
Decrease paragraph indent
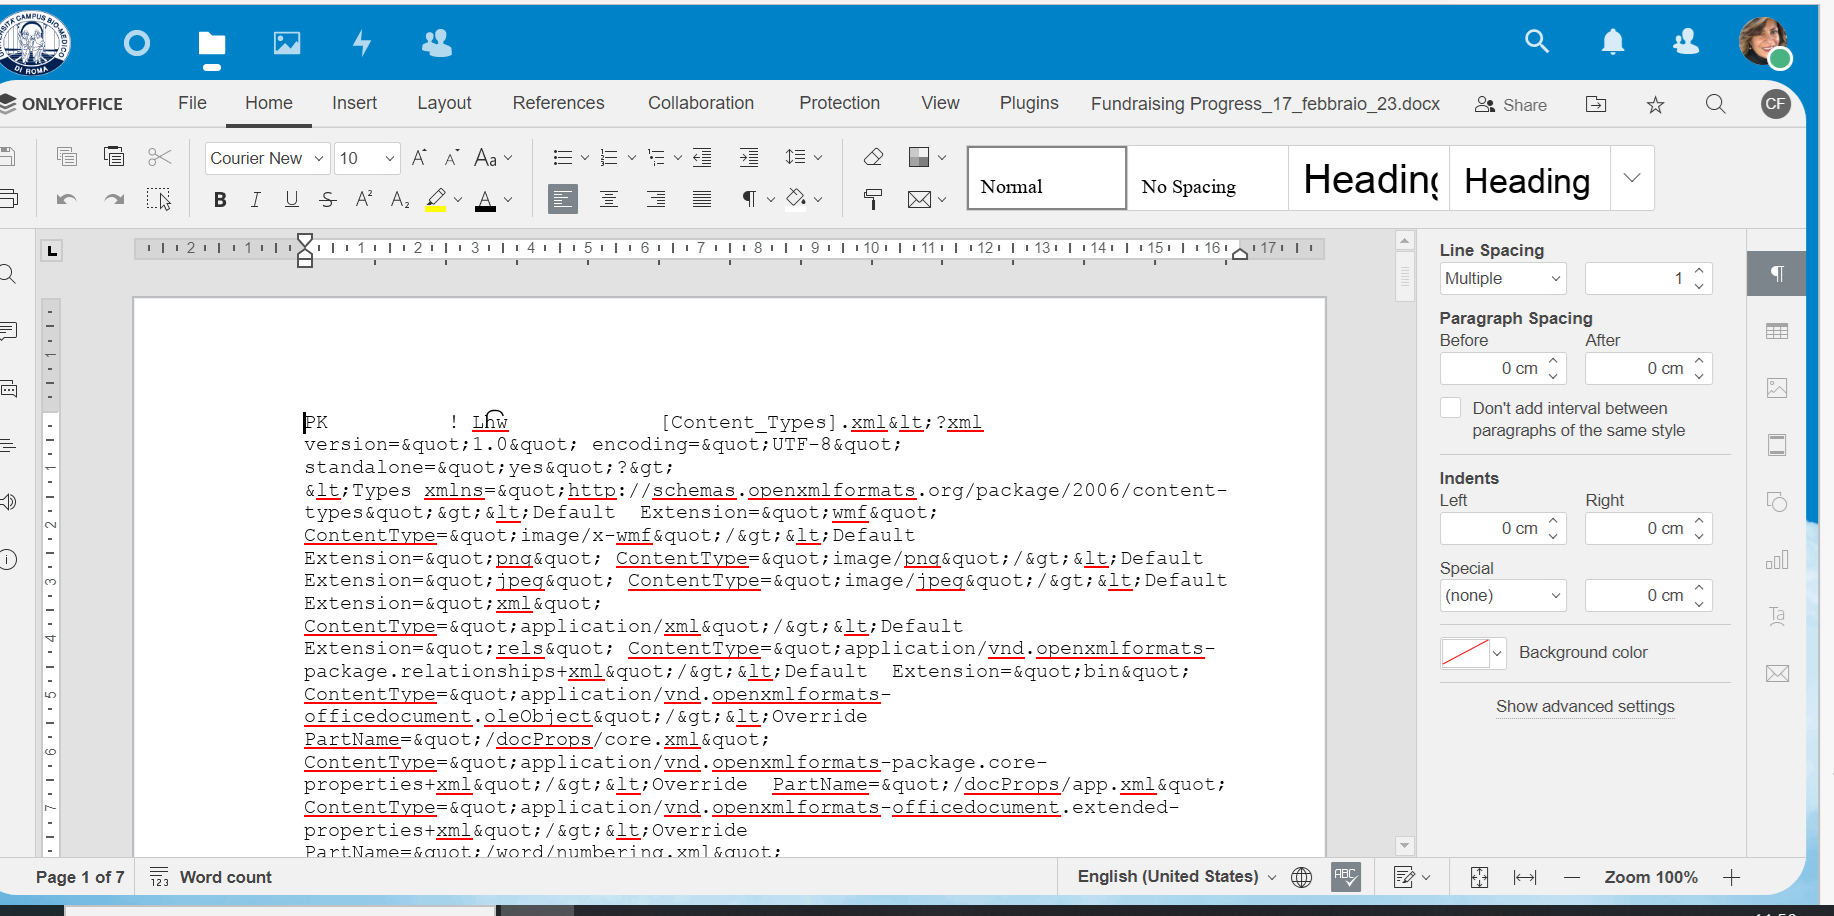(702, 157)
